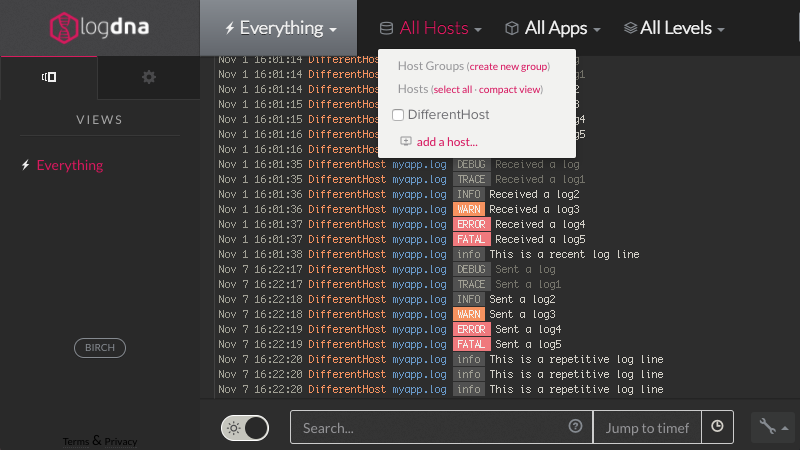The width and height of the screenshot is (800, 450).
Task: Click DifferentHost on Received a log2 row
Action: coord(347,194)
